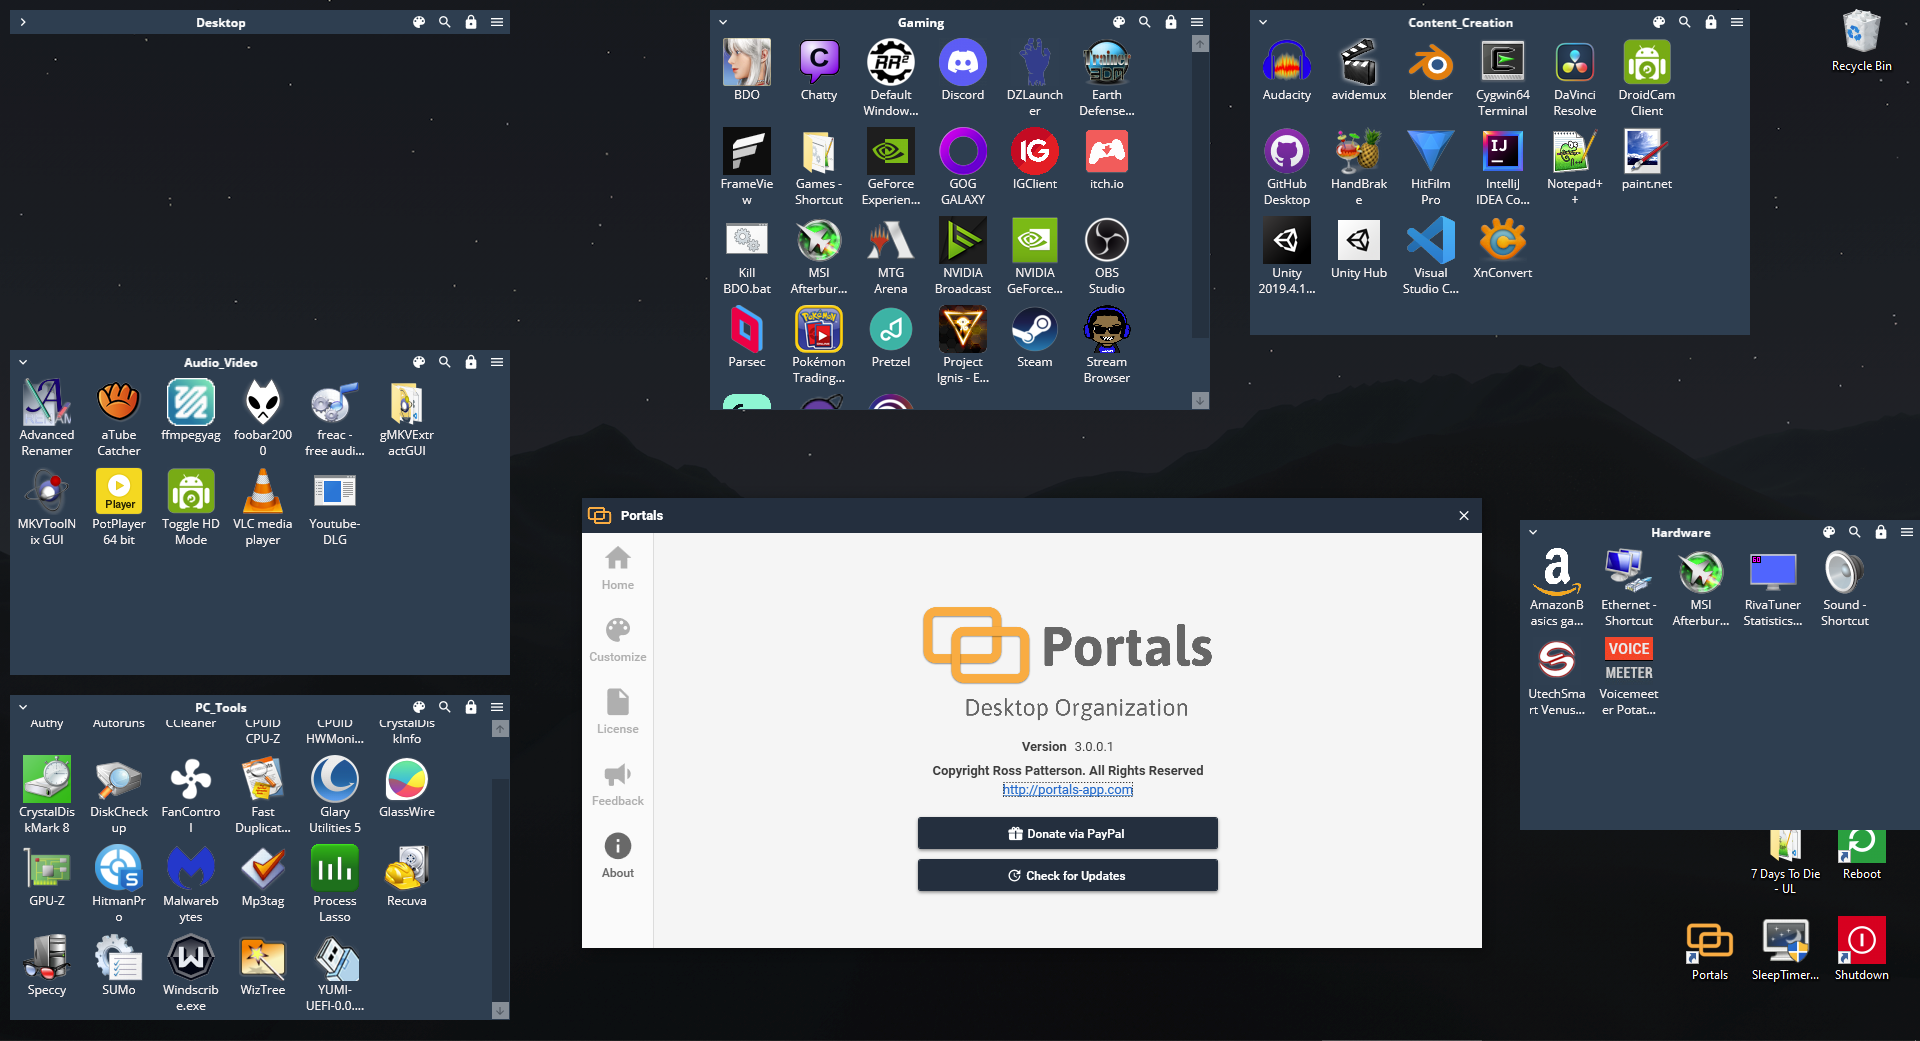Open GitHub Desktop icon
Viewport: 1920px width, 1041px height.
click(1286, 168)
